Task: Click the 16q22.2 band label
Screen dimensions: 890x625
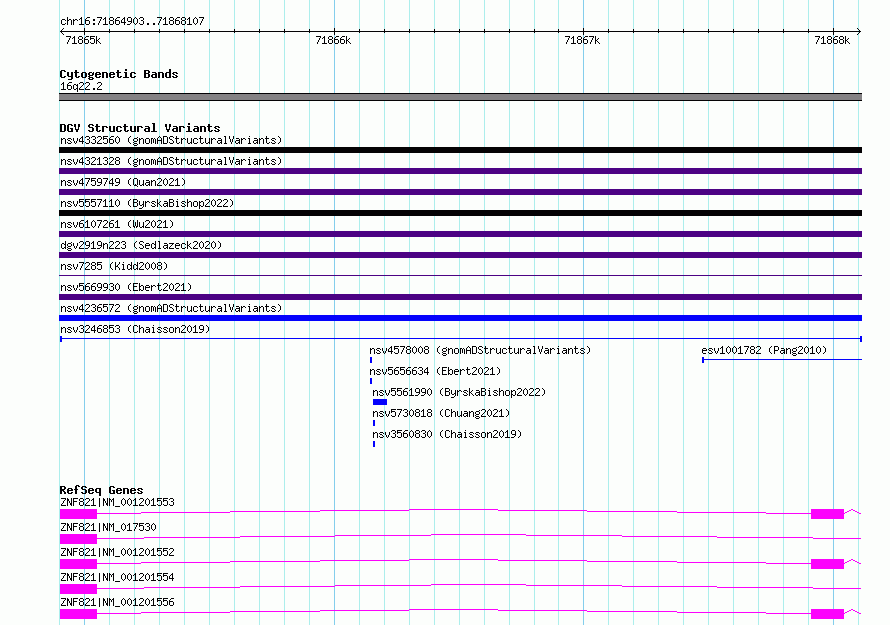Action: tap(81, 86)
